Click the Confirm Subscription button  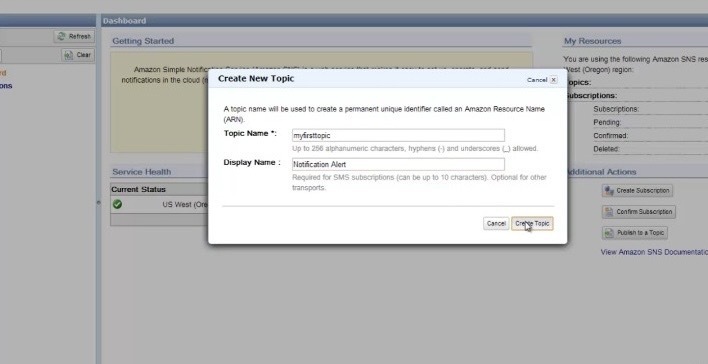tap(638, 212)
